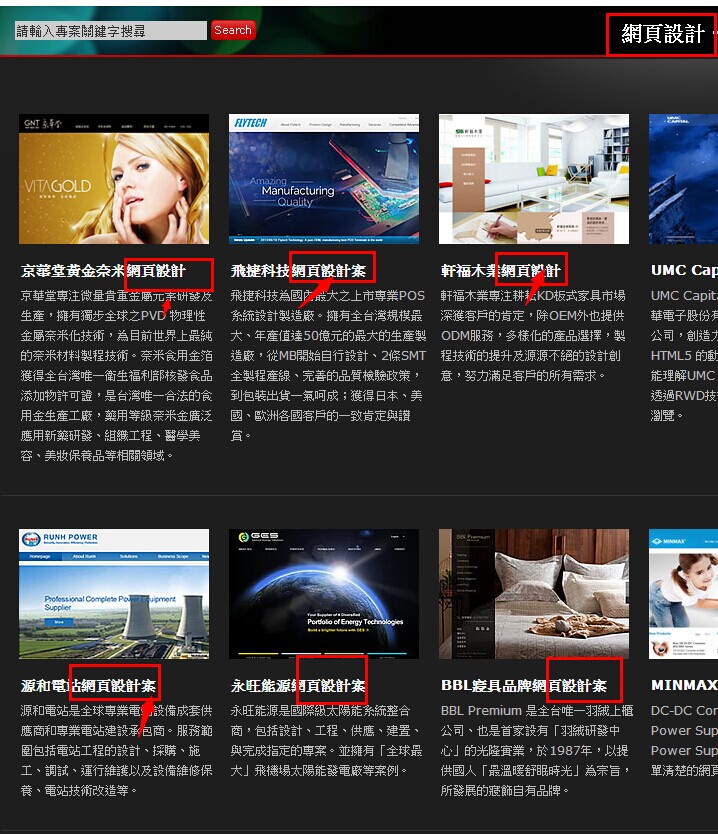Open the VITAGOLD website thumbnail
This screenshot has width=718, height=834.
114,179
